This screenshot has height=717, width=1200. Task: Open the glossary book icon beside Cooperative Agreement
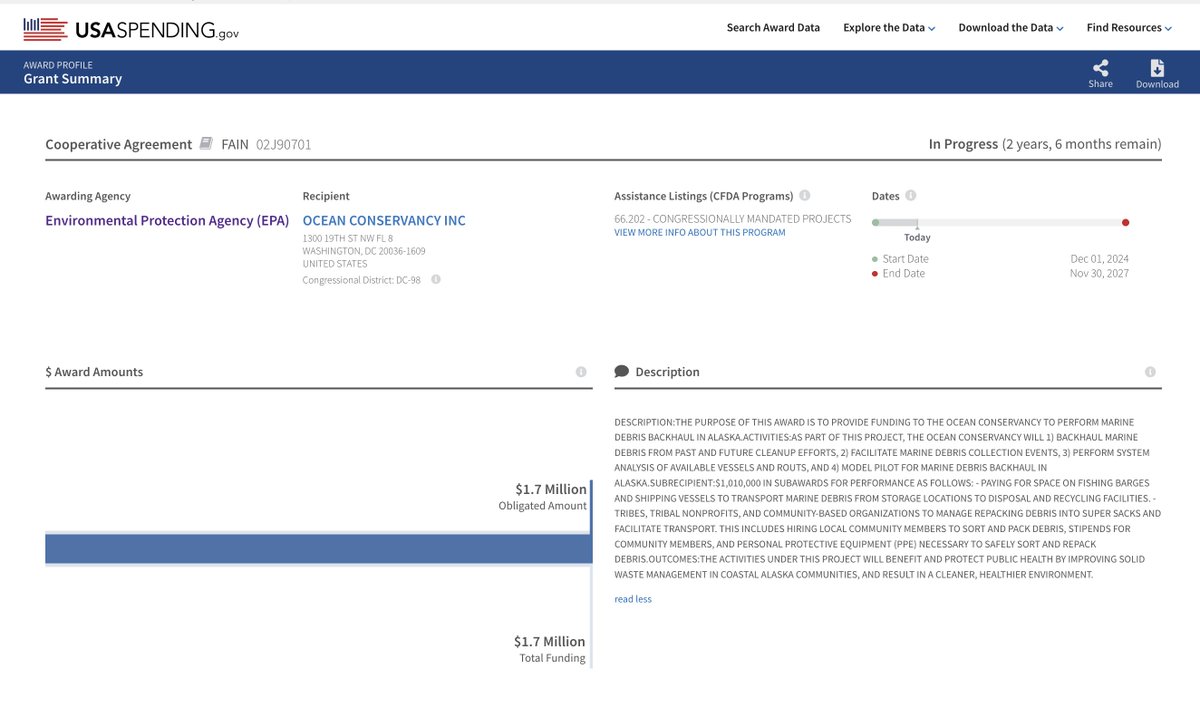point(206,144)
